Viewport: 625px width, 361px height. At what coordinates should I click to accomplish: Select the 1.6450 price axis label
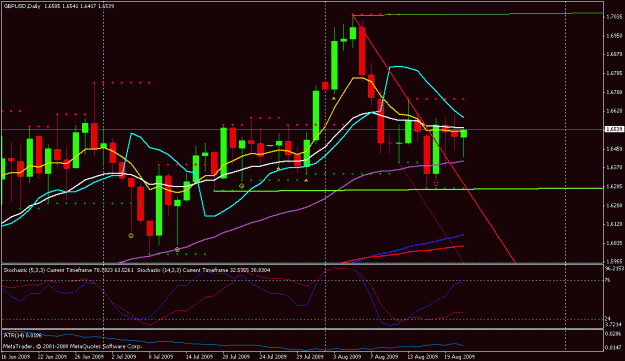click(613, 149)
